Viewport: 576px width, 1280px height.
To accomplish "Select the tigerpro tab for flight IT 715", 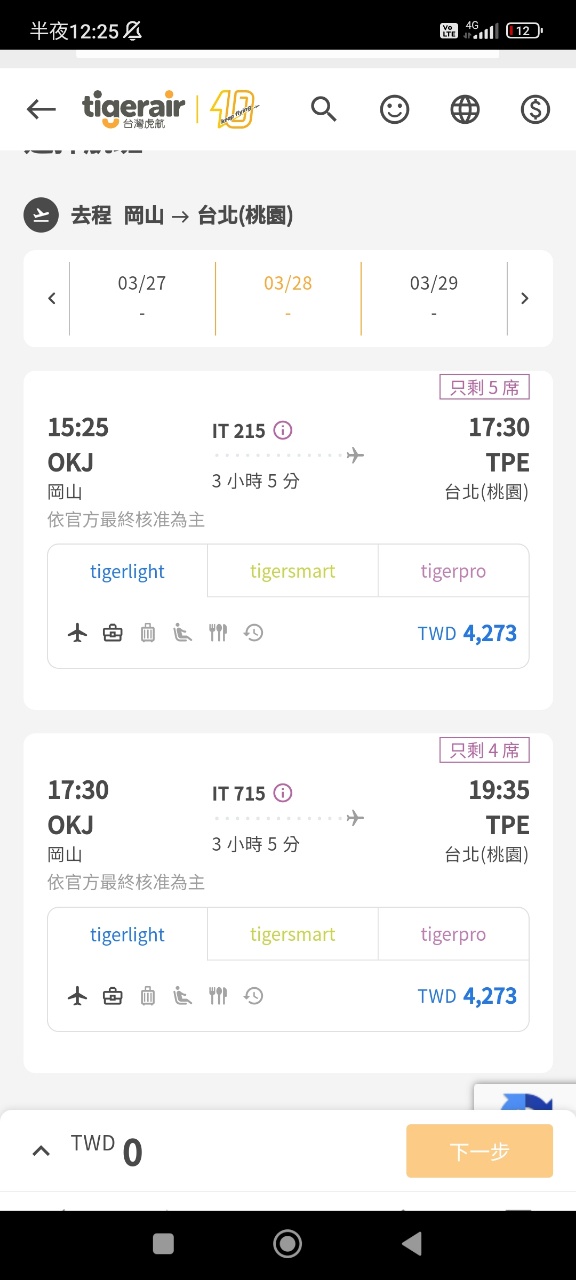I will coord(453,935).
